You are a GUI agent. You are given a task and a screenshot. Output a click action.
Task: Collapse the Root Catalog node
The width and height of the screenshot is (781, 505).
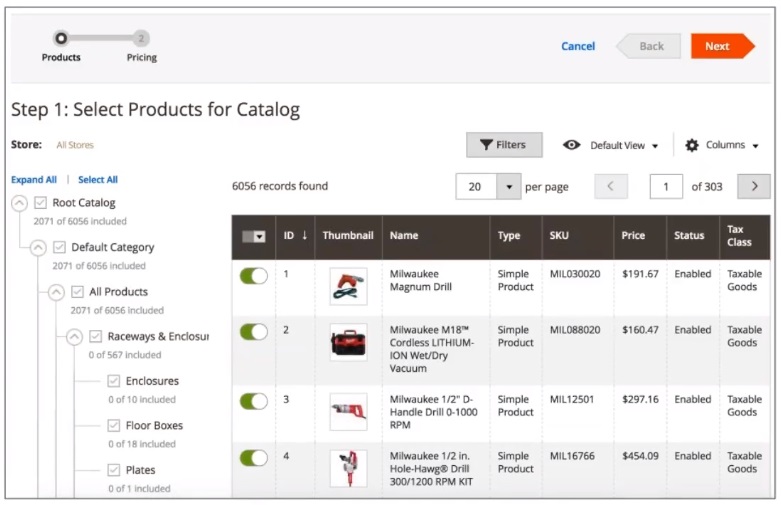(19, 203)
